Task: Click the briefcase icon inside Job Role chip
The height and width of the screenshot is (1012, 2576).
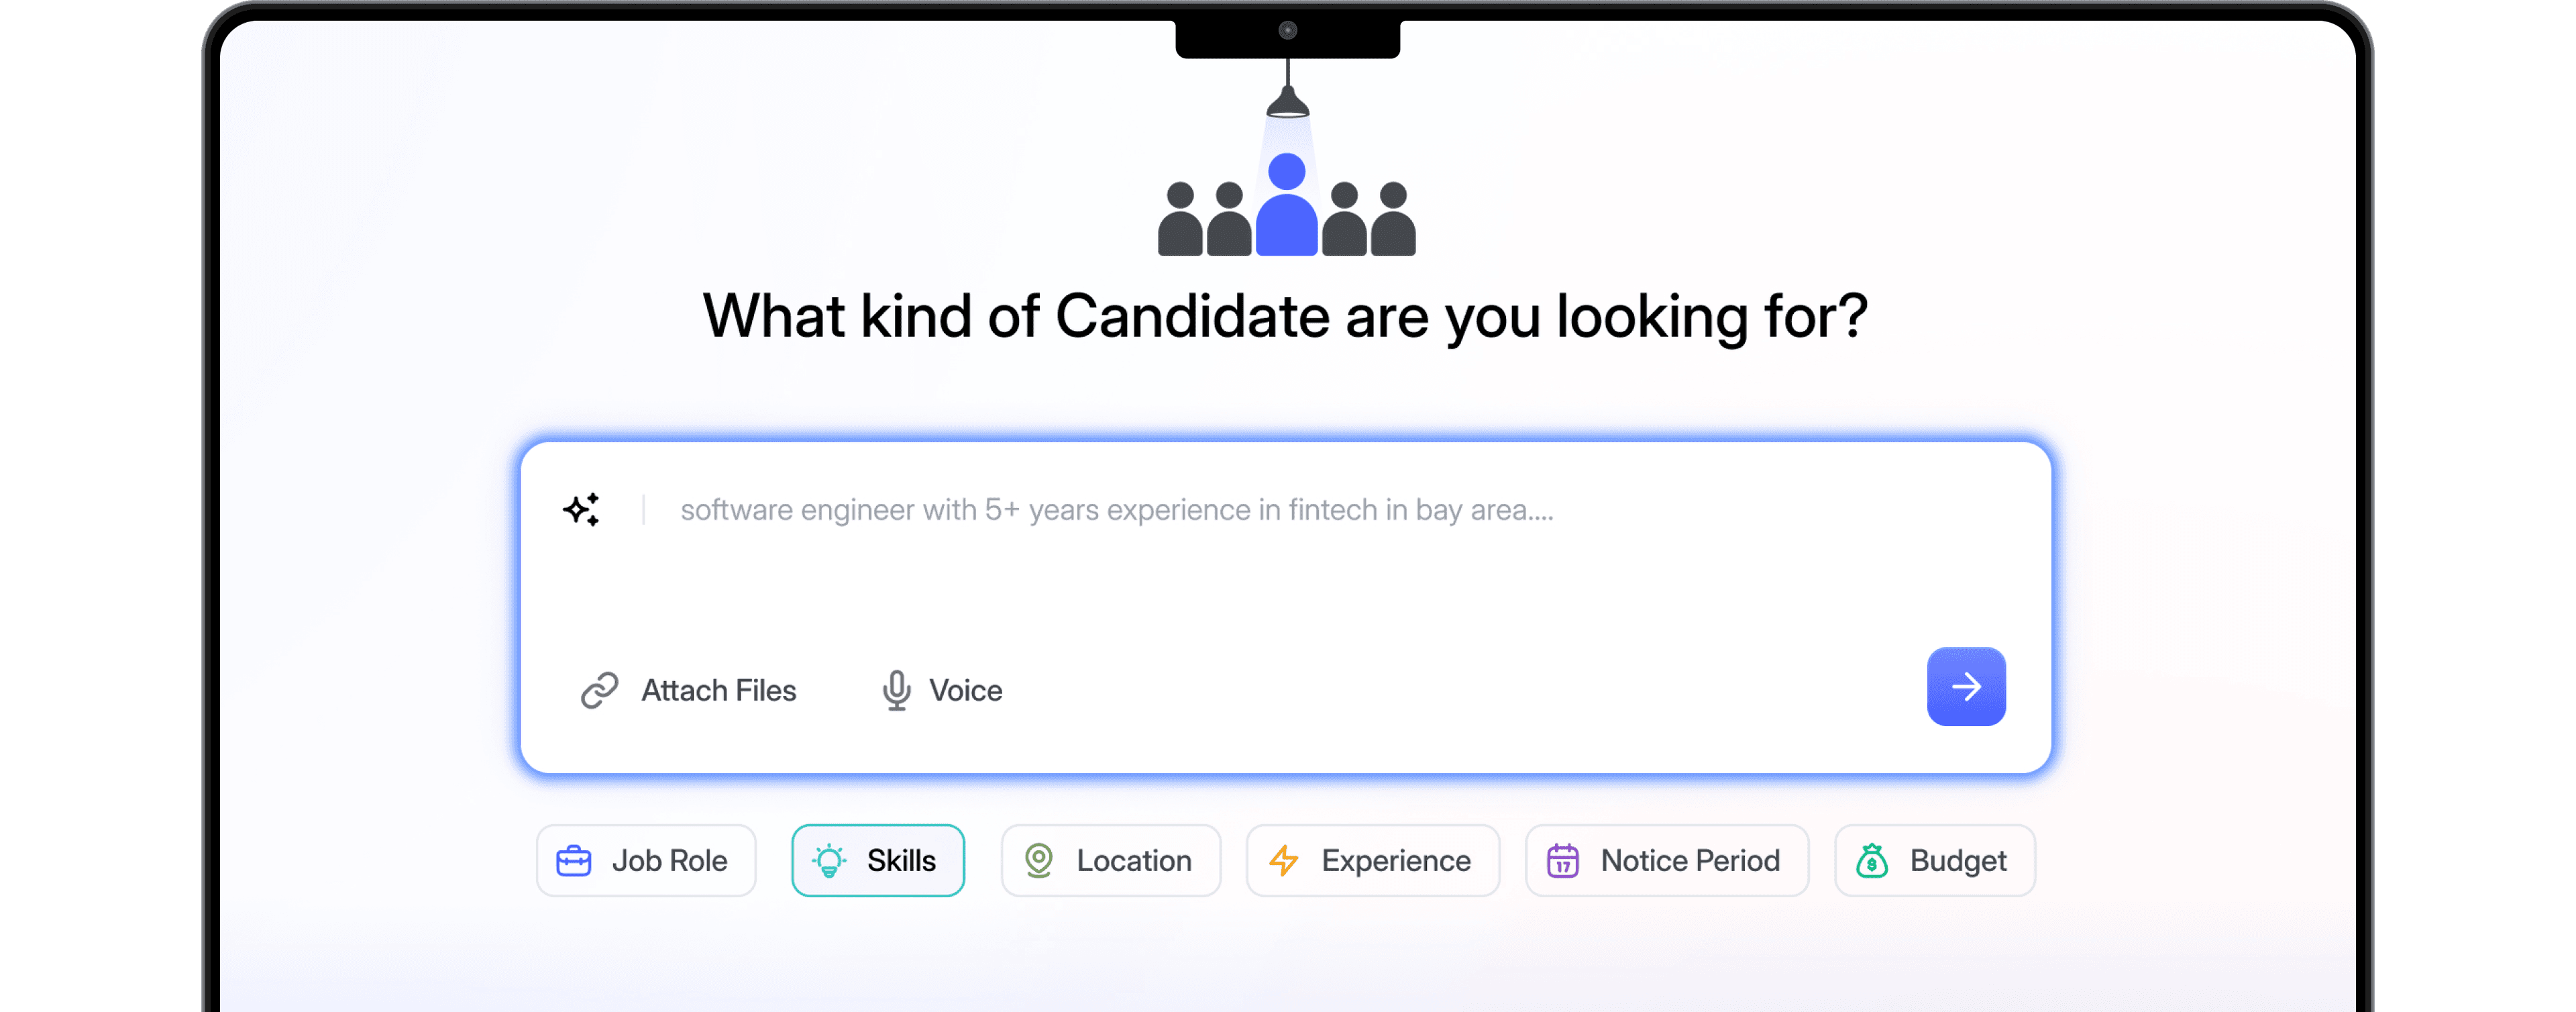Action: 573,860
